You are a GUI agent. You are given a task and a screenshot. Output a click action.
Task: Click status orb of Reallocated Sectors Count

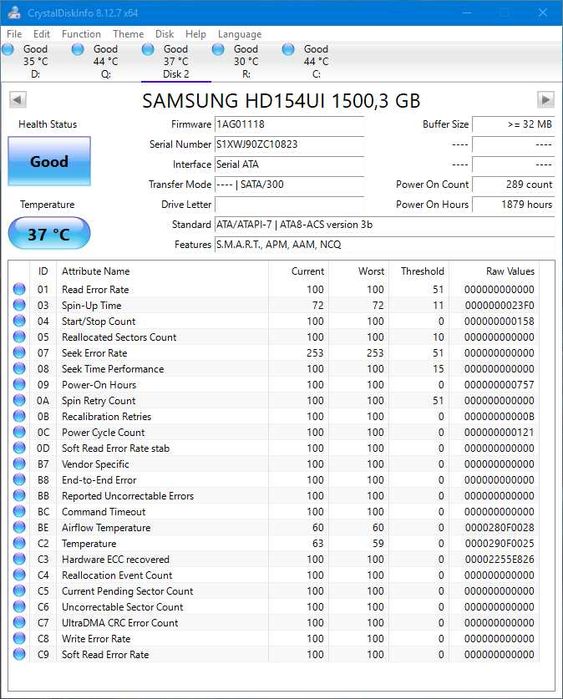point(19,337)
